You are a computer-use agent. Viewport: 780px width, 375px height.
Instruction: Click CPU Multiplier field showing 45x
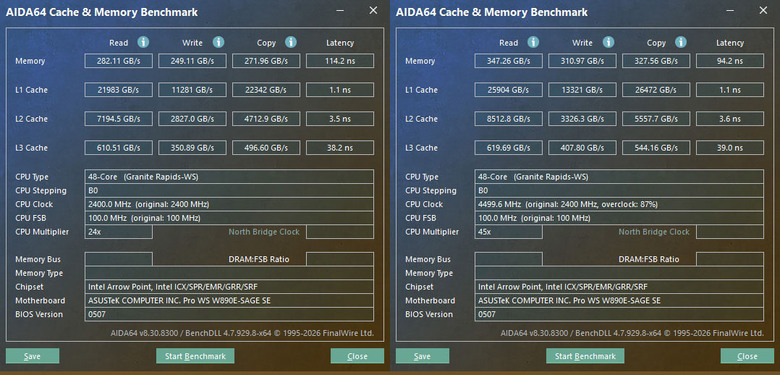[508, 232]
